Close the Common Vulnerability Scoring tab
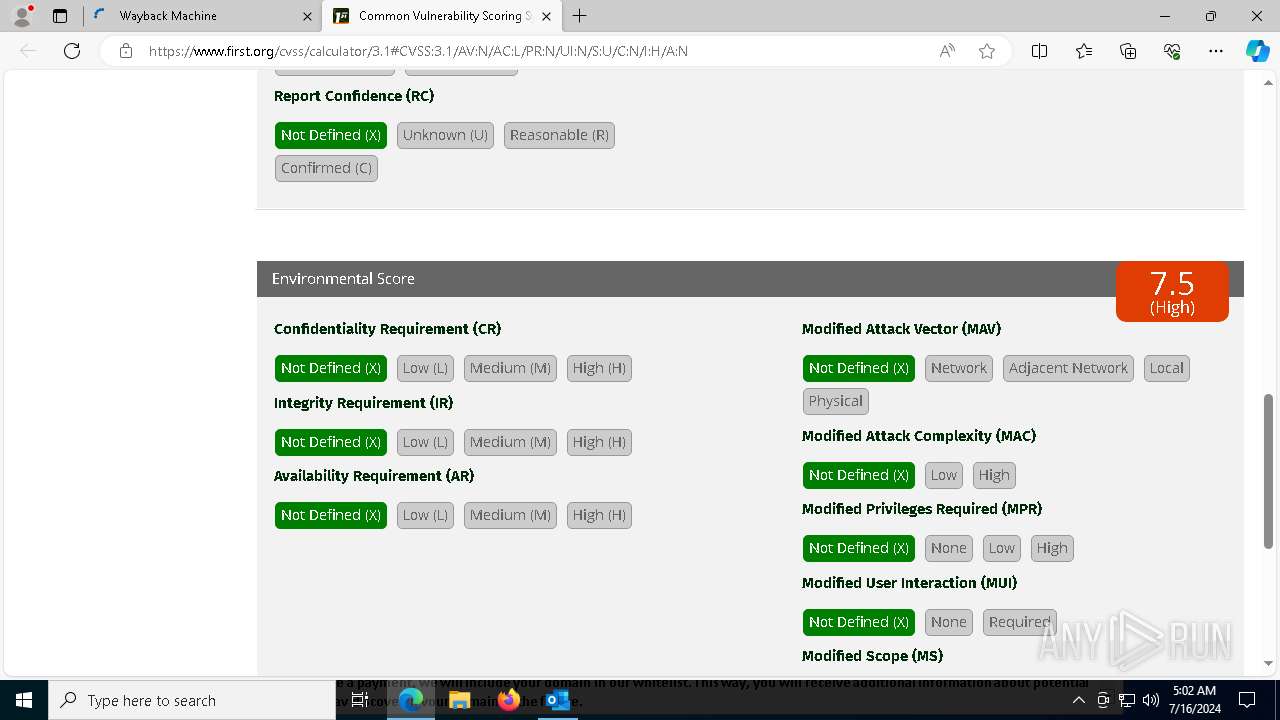 click(x=546, y=16)
